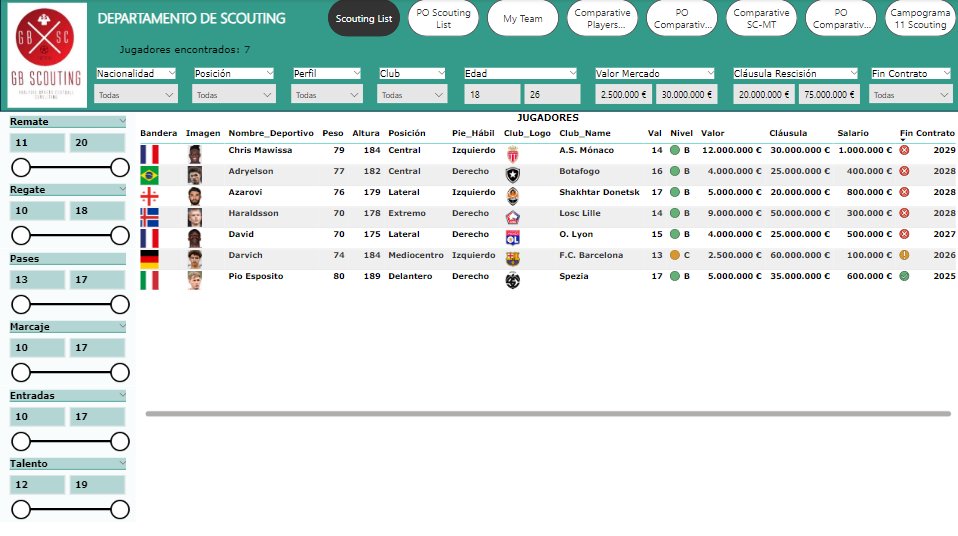Click the O. Lyon club logo

click(x=513, y=238)
